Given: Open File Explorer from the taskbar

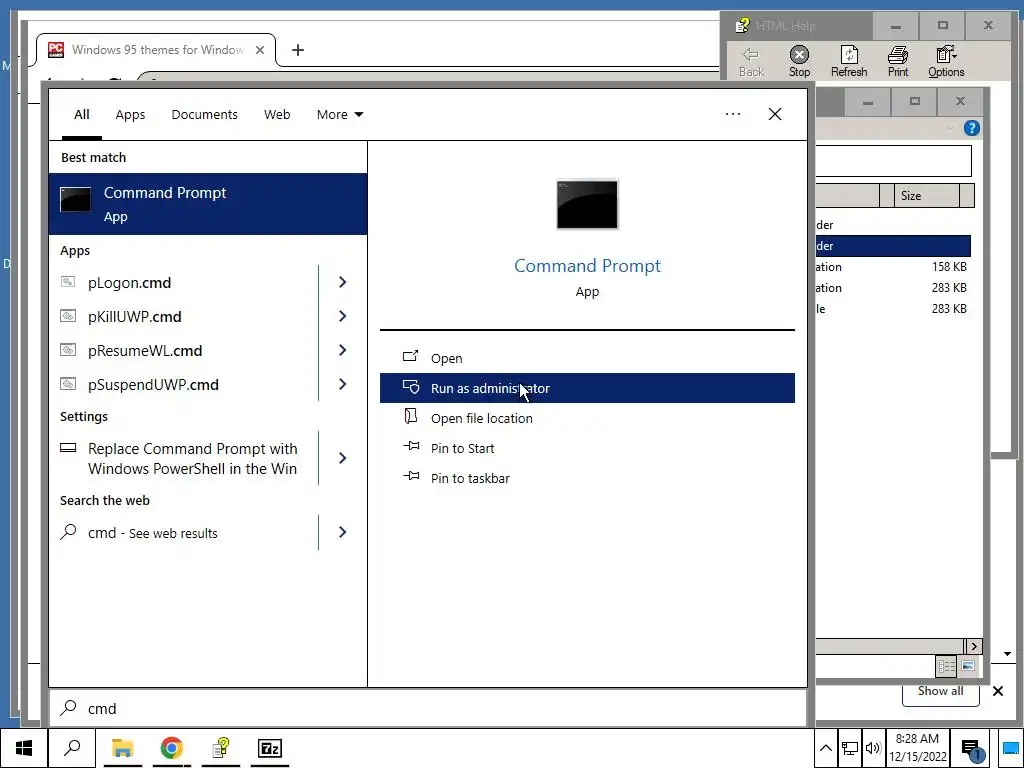Looking at the screenshot, I should click(122, 748).
